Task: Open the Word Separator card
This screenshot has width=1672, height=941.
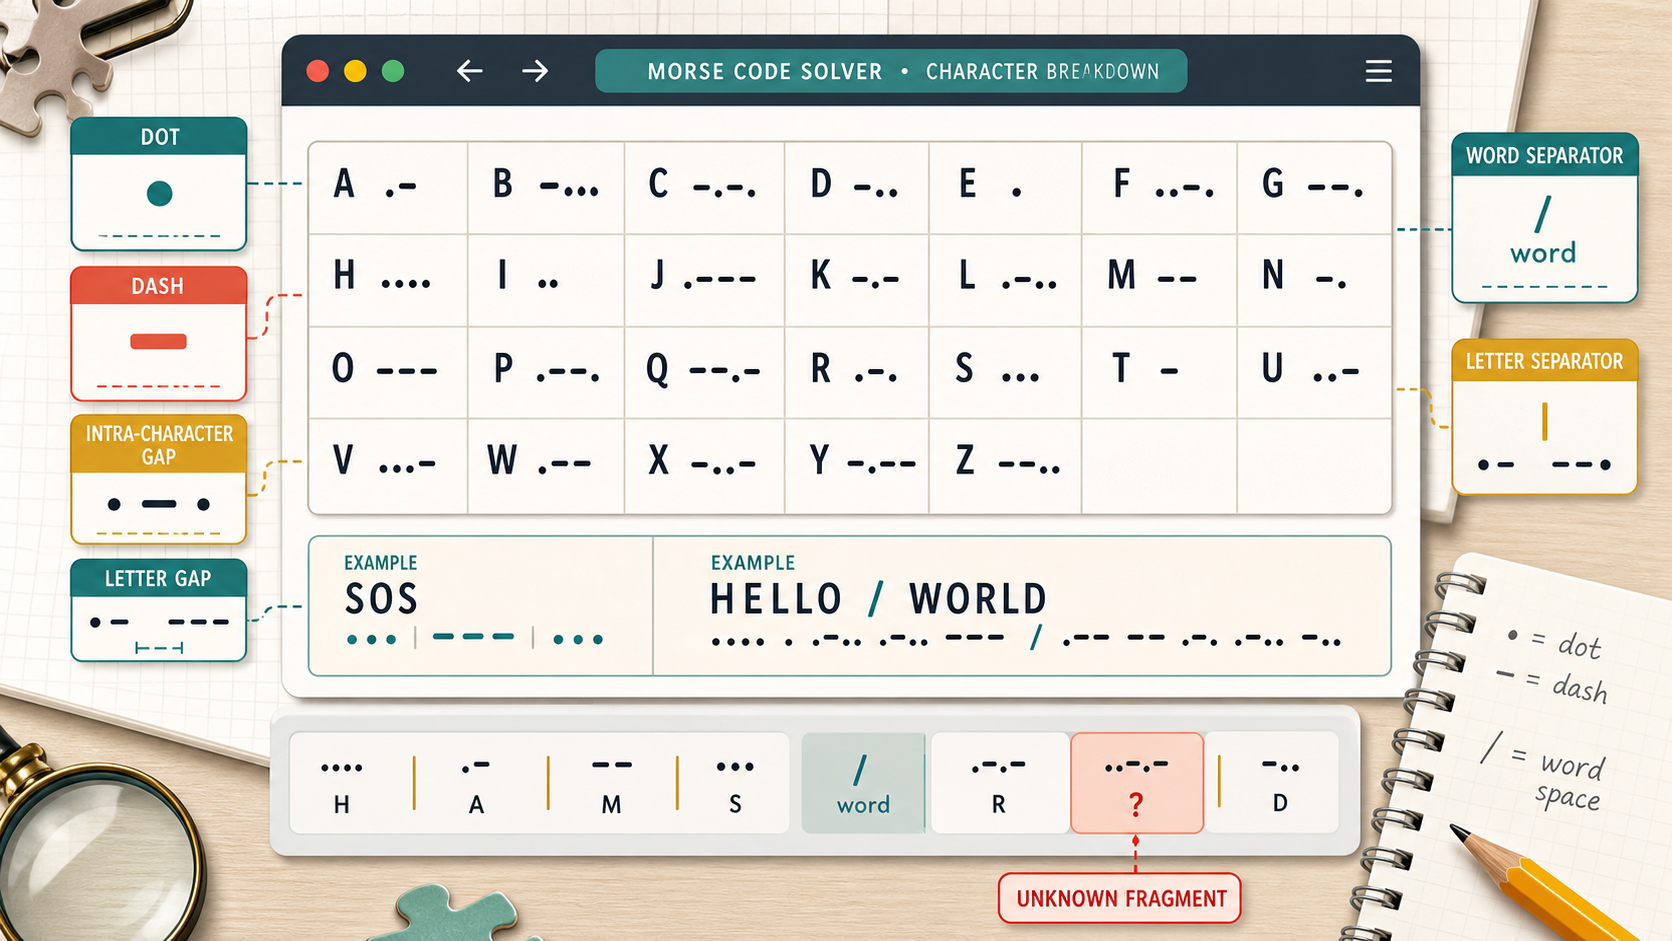Action: point(1544,218)
